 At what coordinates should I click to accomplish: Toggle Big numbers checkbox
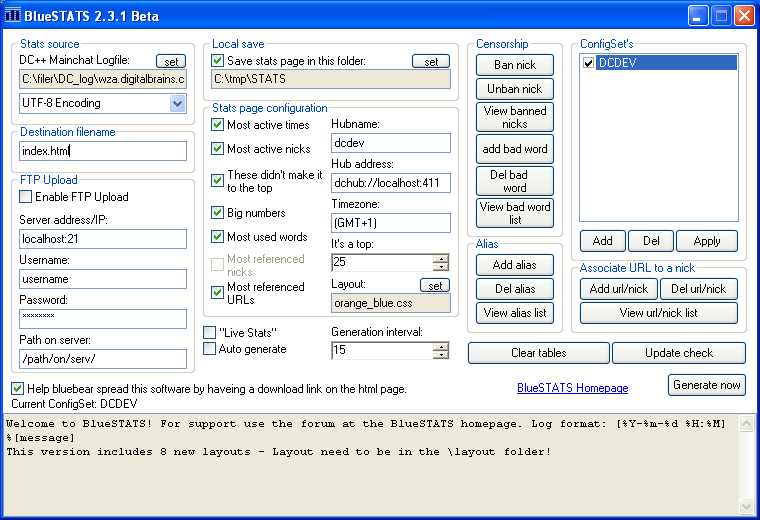coord(218,213)
